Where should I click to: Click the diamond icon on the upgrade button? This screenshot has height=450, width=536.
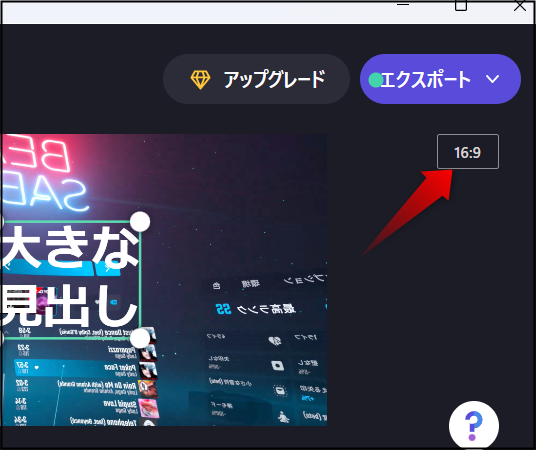click(x=200, y=80)
